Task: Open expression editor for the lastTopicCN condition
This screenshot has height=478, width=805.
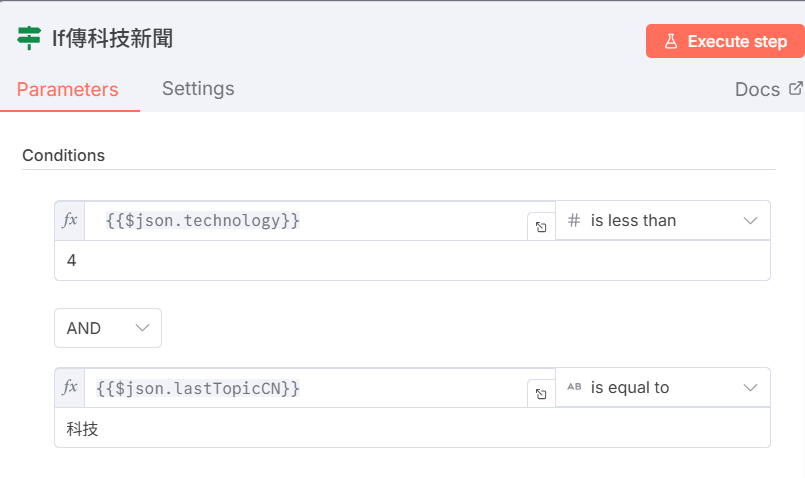Action: click(540, 394)
